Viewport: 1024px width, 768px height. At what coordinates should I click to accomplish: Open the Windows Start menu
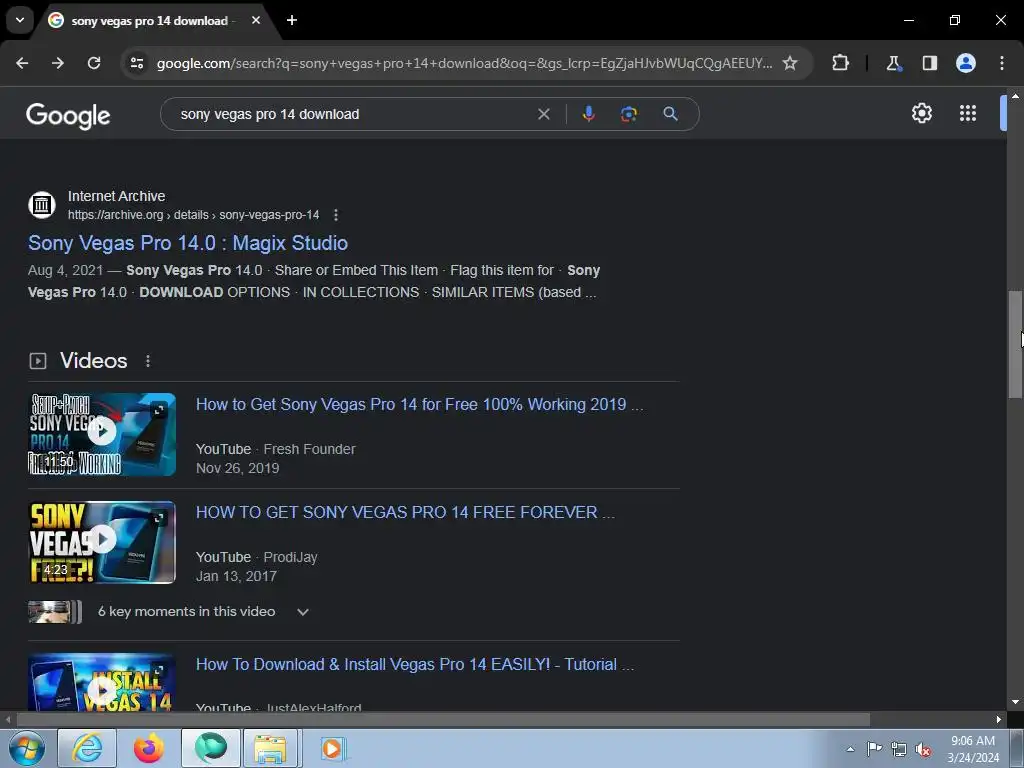click(x=26, y=748)
